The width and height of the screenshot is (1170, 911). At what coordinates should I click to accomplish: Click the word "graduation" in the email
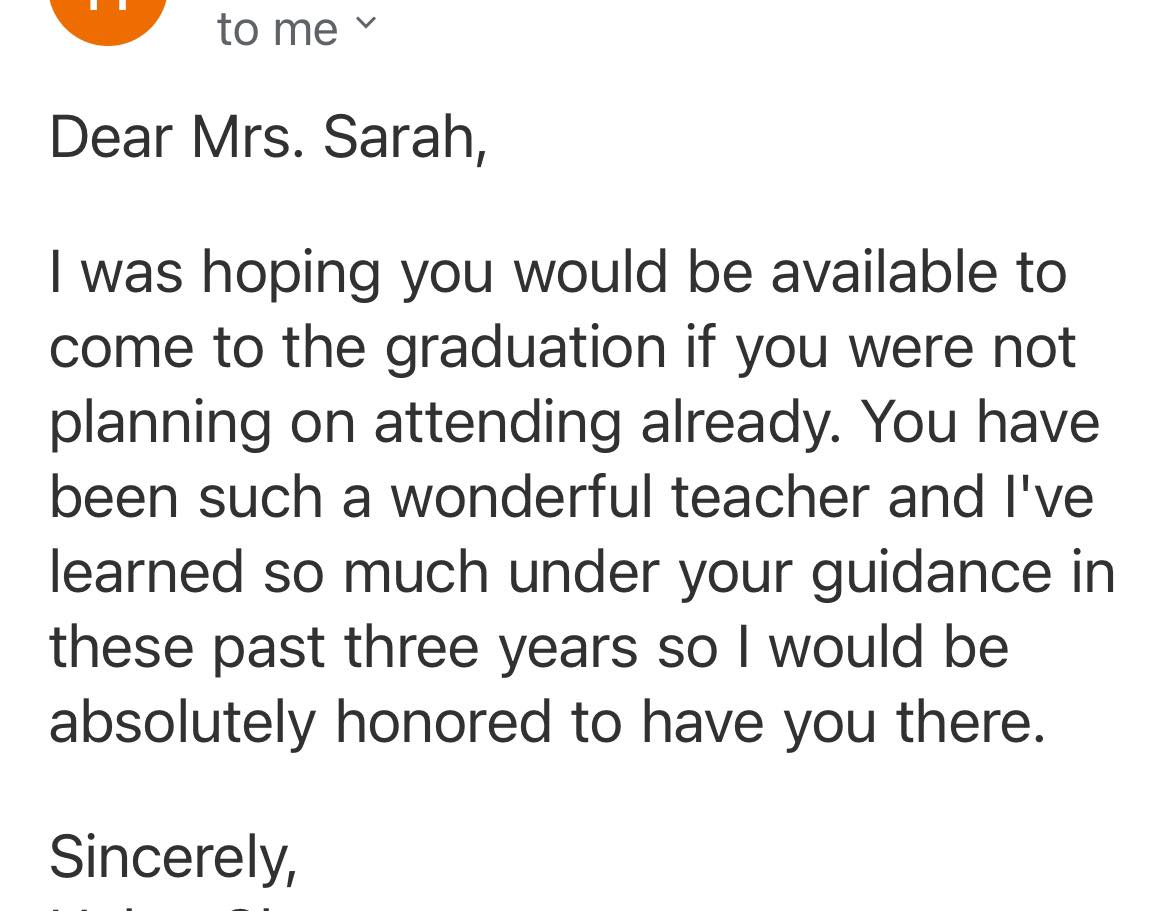point(525,349)
